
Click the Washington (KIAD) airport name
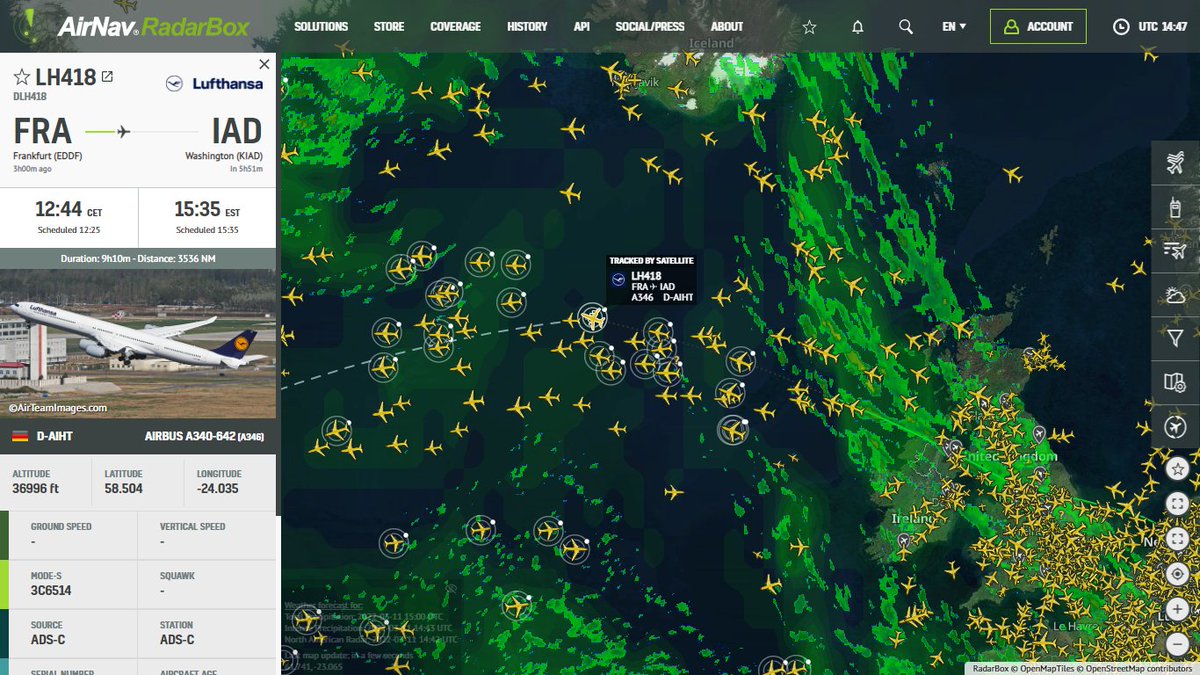(x=224, y=157)
